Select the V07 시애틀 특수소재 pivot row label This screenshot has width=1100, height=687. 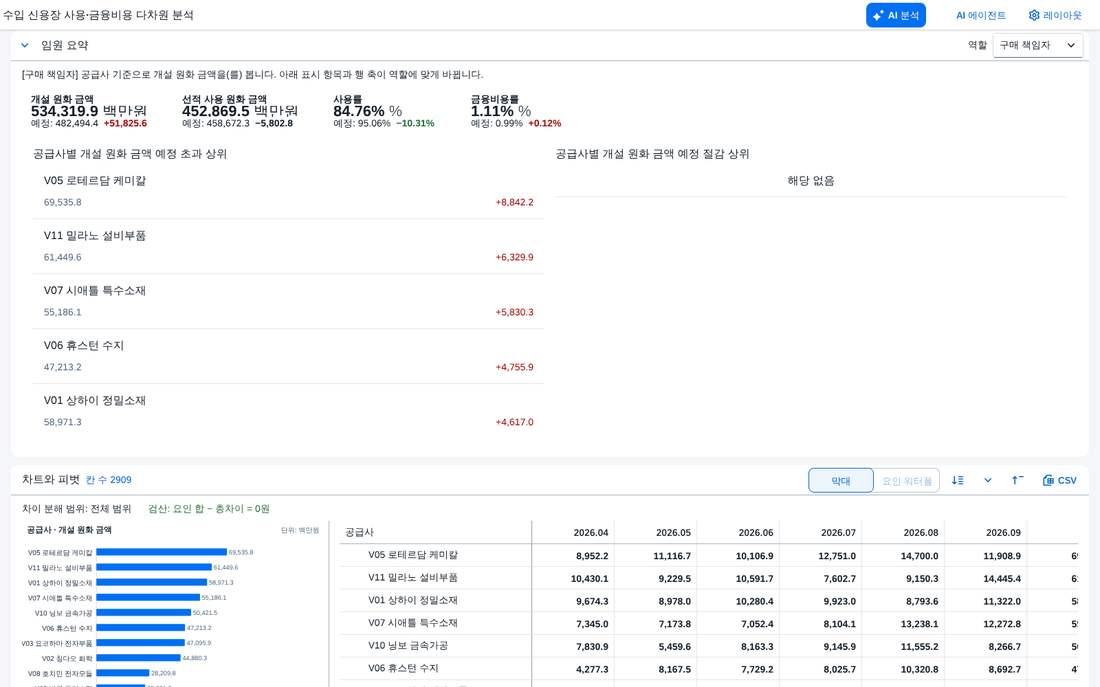tap(412, 623)
